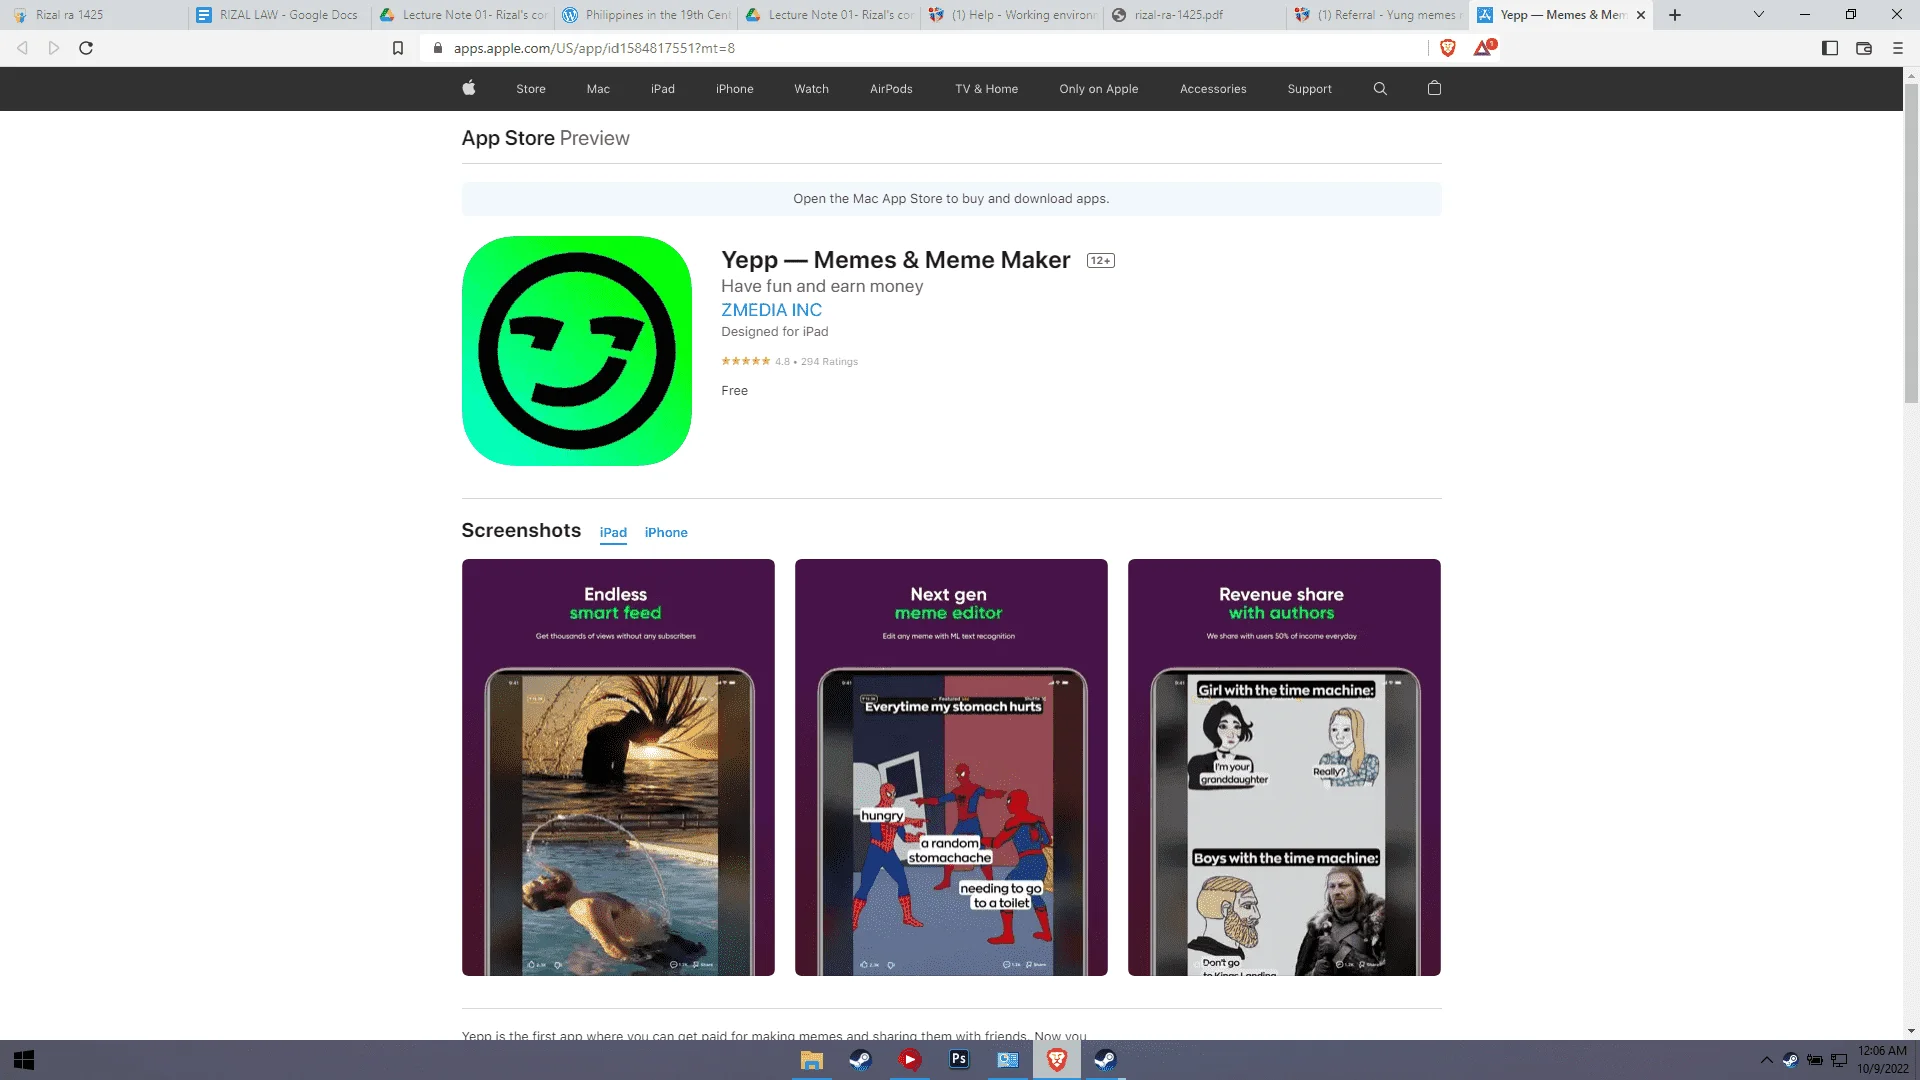
Task: Click the Yepp green smiley app icon
Action: pyautogui.click(x=577, y=351)
